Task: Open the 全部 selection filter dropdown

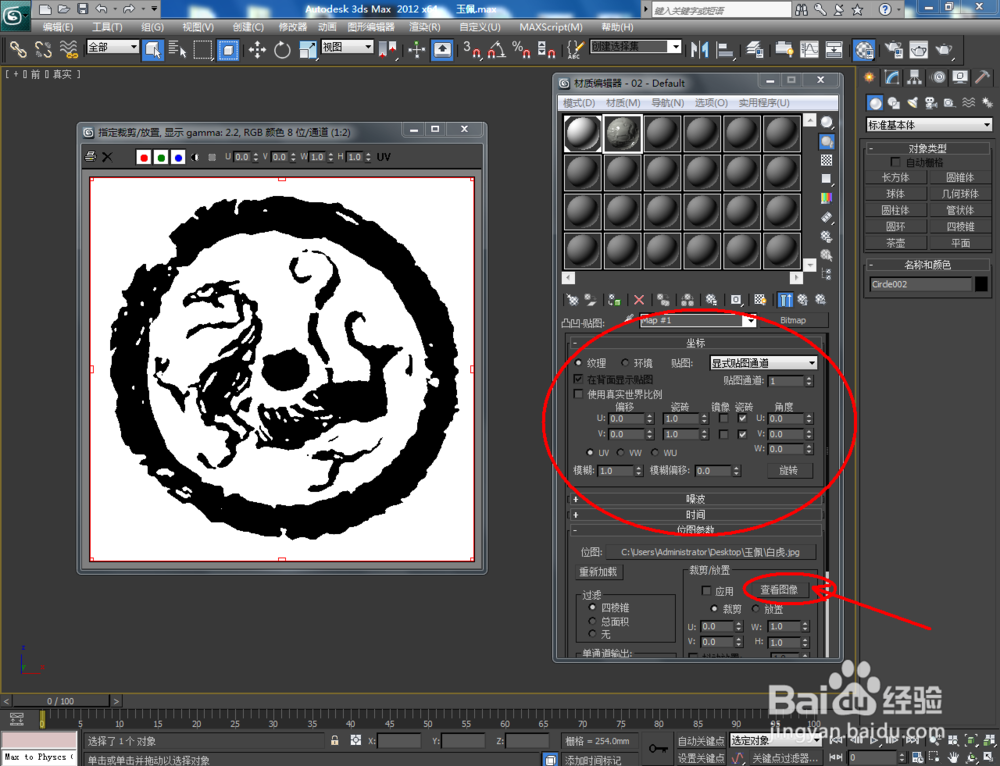Action: point(113,47)
